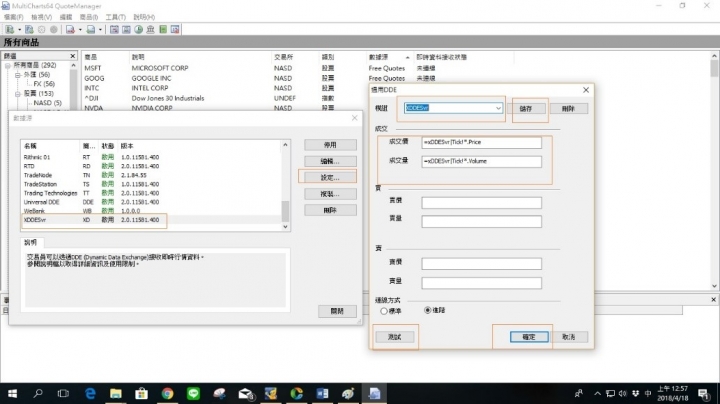This screenshot has width=720, height=404.
Task: Open Windows taskbar search
Action: point(38,393)
